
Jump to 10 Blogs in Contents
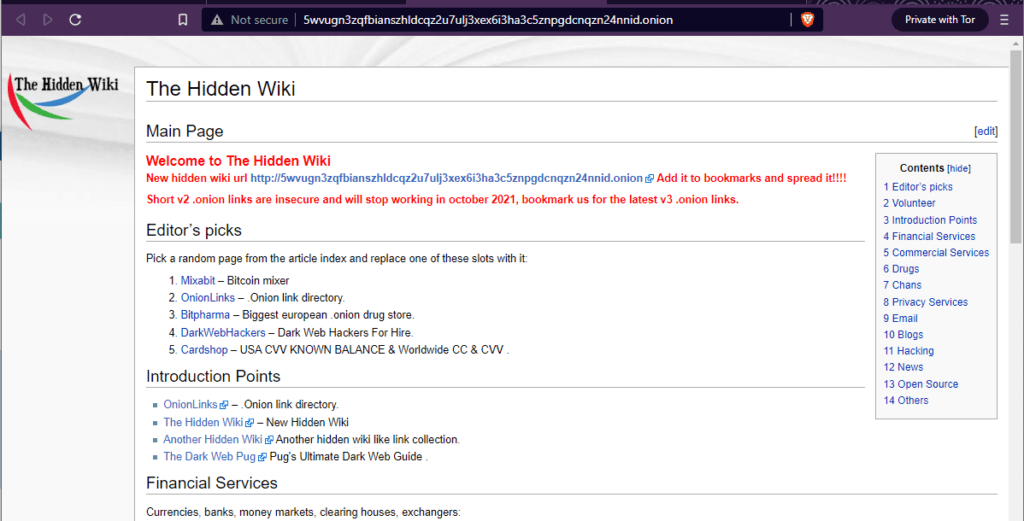pyautogui.click(x=903, y=334)
